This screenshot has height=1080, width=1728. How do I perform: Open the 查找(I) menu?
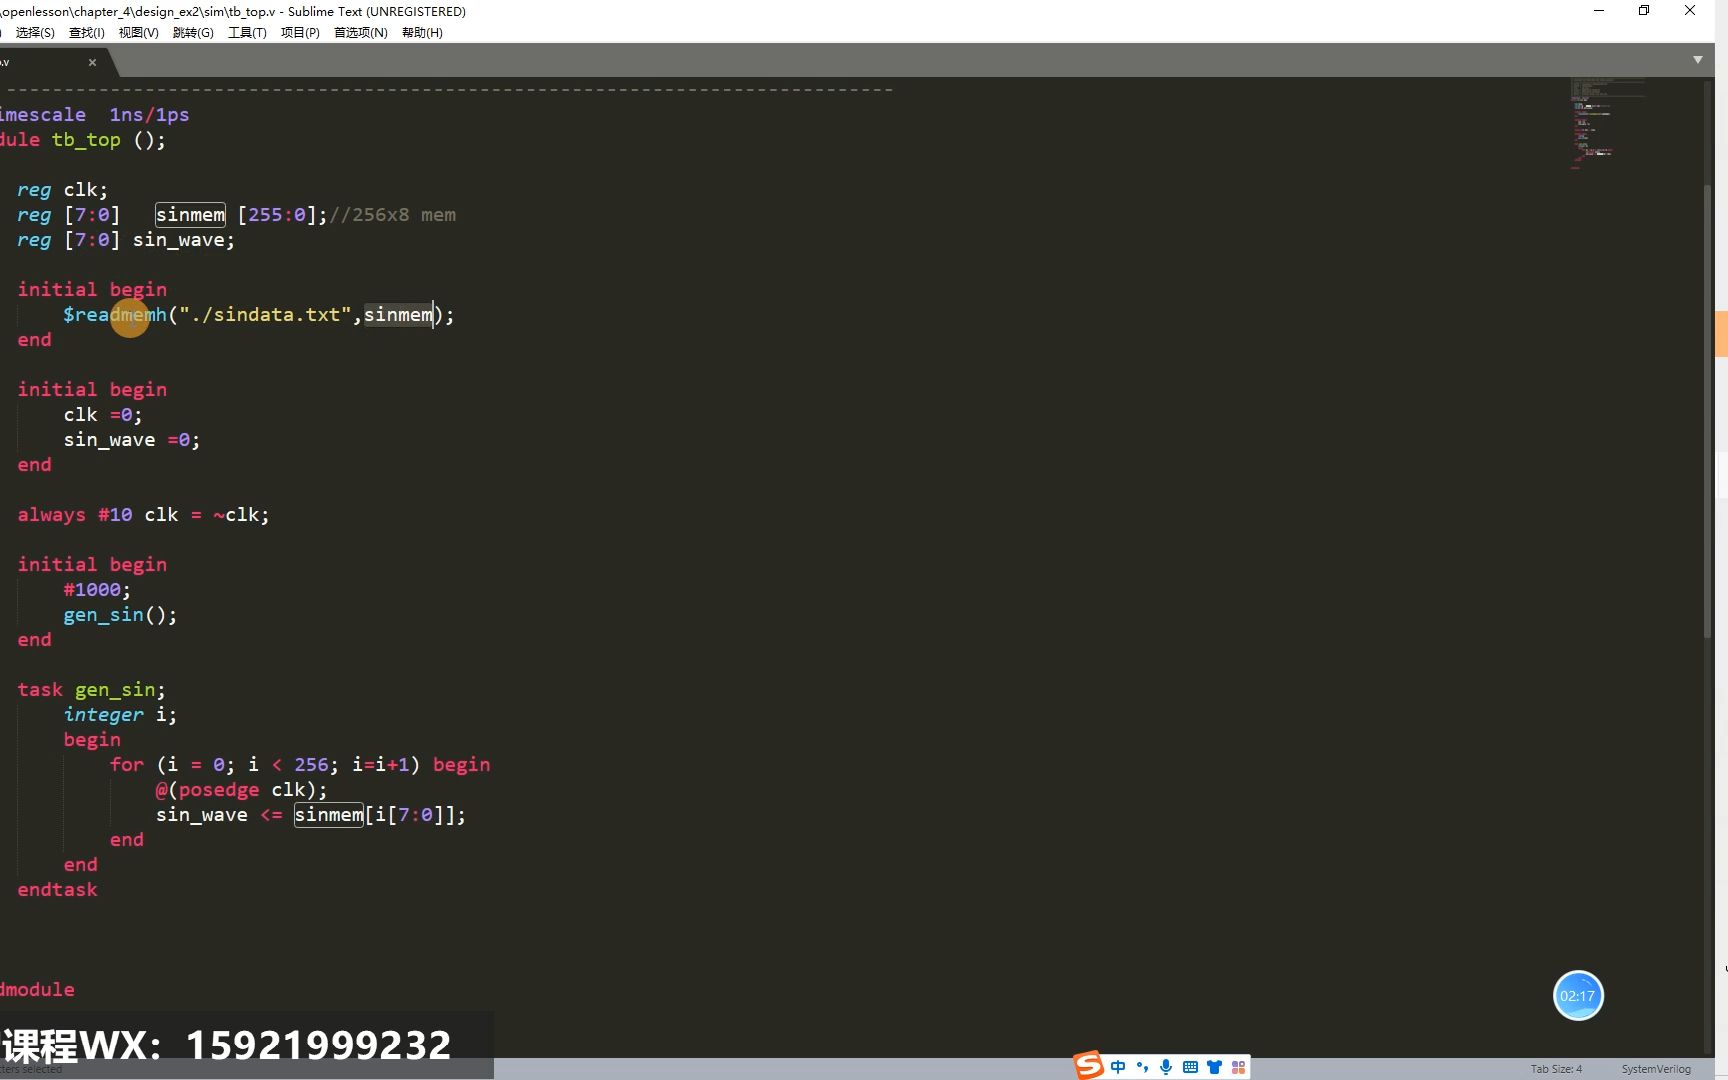coord(86,32)
